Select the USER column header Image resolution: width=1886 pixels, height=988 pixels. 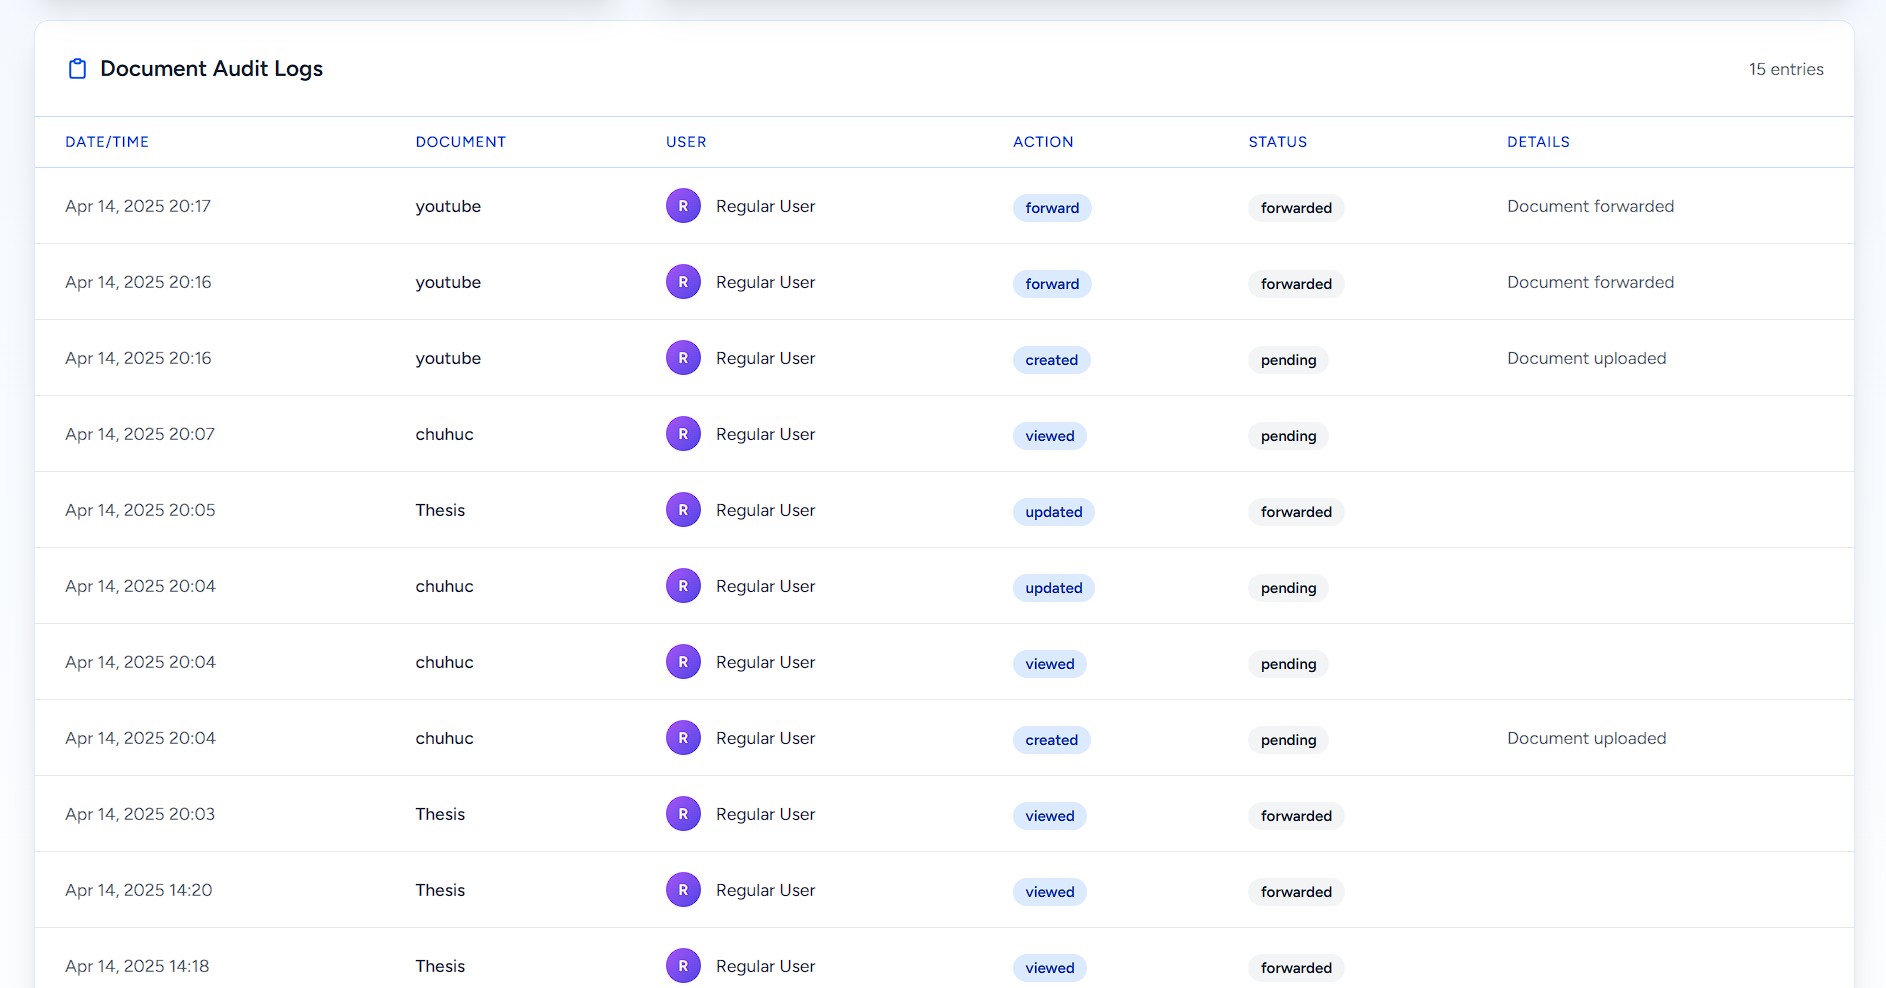686,142
